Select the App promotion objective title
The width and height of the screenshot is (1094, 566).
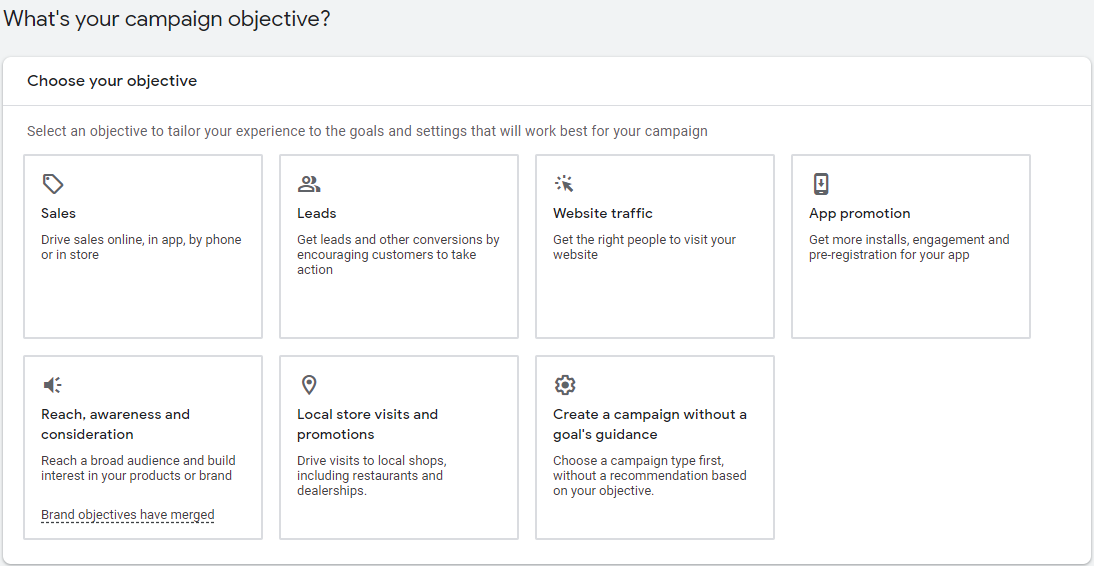pyautogui.click(x=859, y=213)
